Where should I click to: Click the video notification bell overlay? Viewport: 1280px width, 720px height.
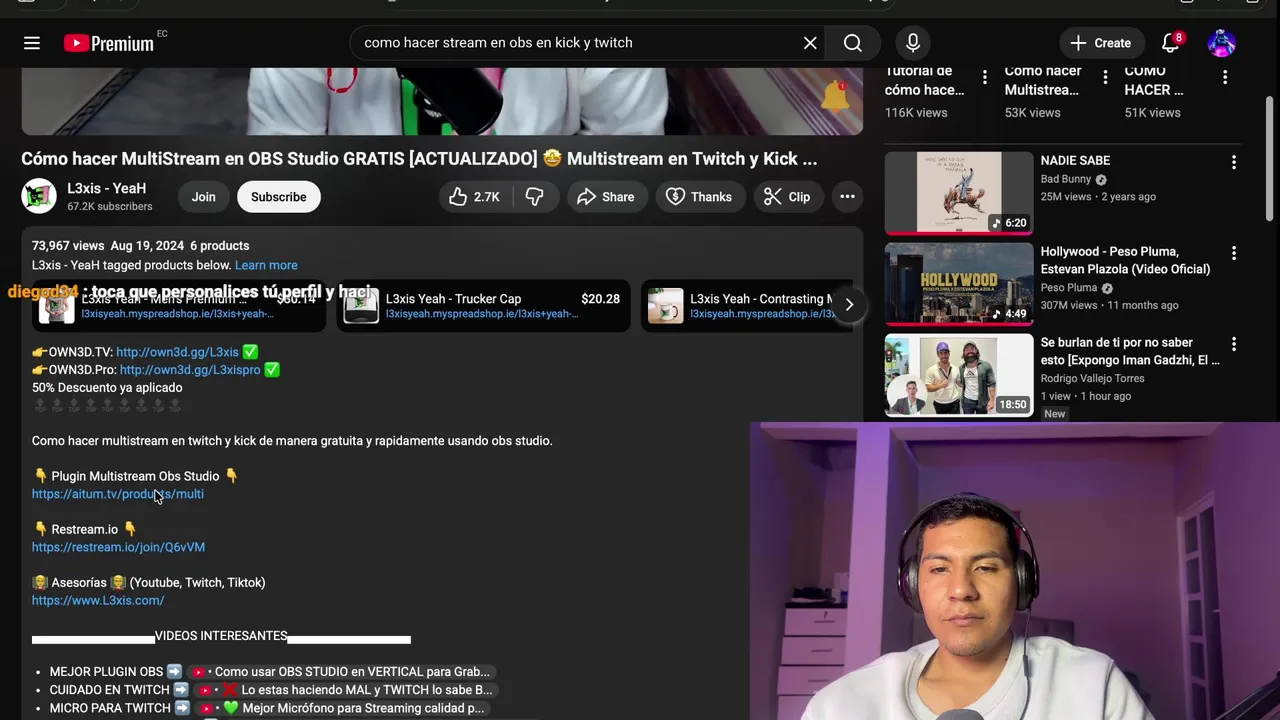835,96
